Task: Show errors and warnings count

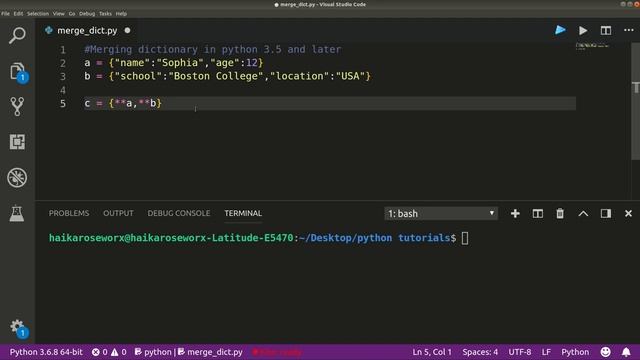Action: 109,352
